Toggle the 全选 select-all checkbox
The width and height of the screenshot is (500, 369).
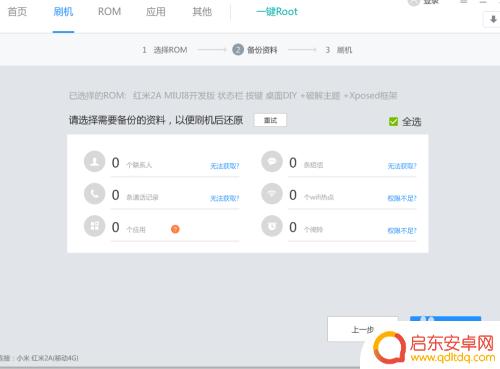[393, 122]
